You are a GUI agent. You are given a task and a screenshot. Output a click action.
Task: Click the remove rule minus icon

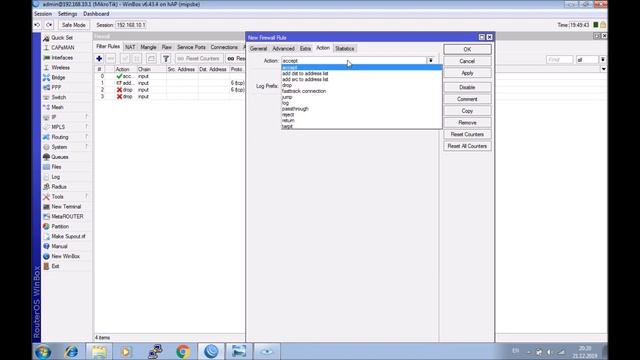[111, 59]
